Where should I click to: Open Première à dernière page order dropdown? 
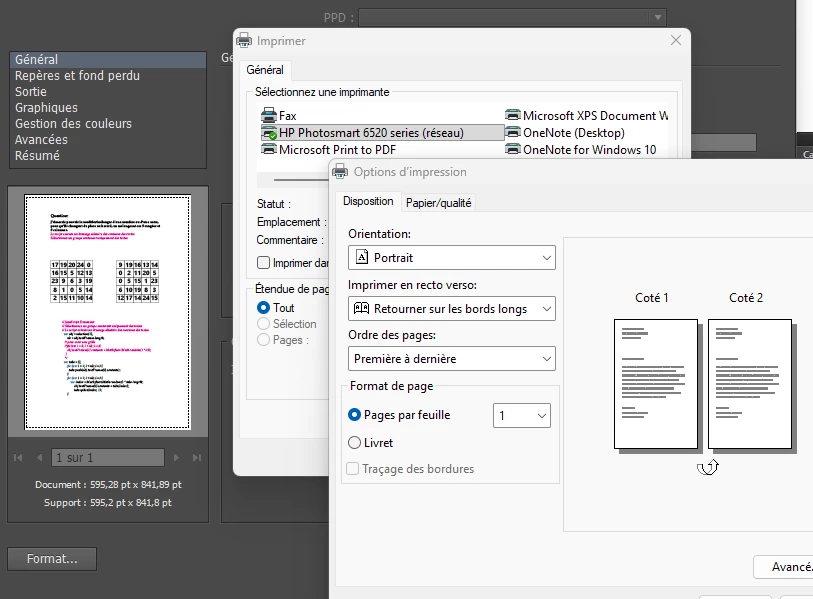click(x=452, y=359)
